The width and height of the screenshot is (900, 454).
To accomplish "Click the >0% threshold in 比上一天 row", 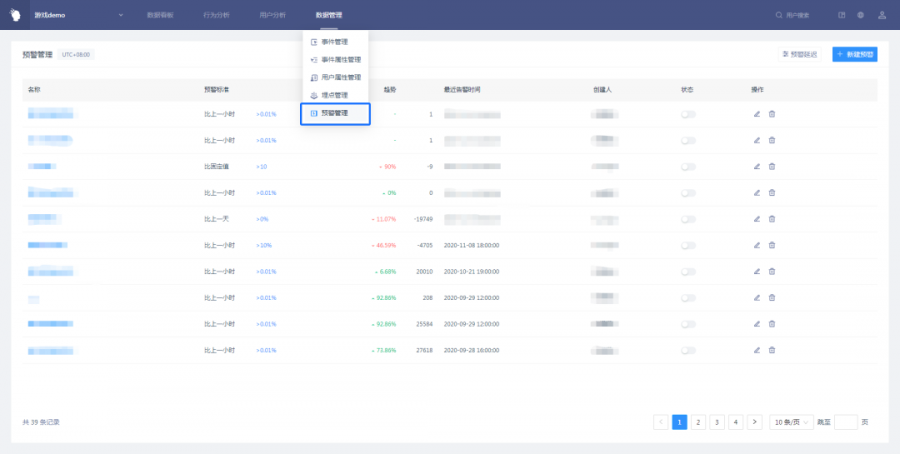I will 262,219.
